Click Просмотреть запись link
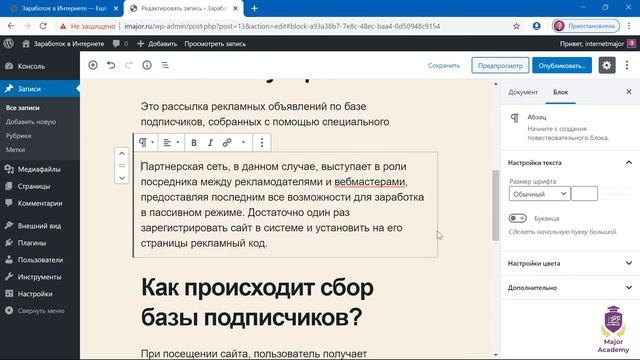The image size is (640, 360). click(x=215, y=44)
